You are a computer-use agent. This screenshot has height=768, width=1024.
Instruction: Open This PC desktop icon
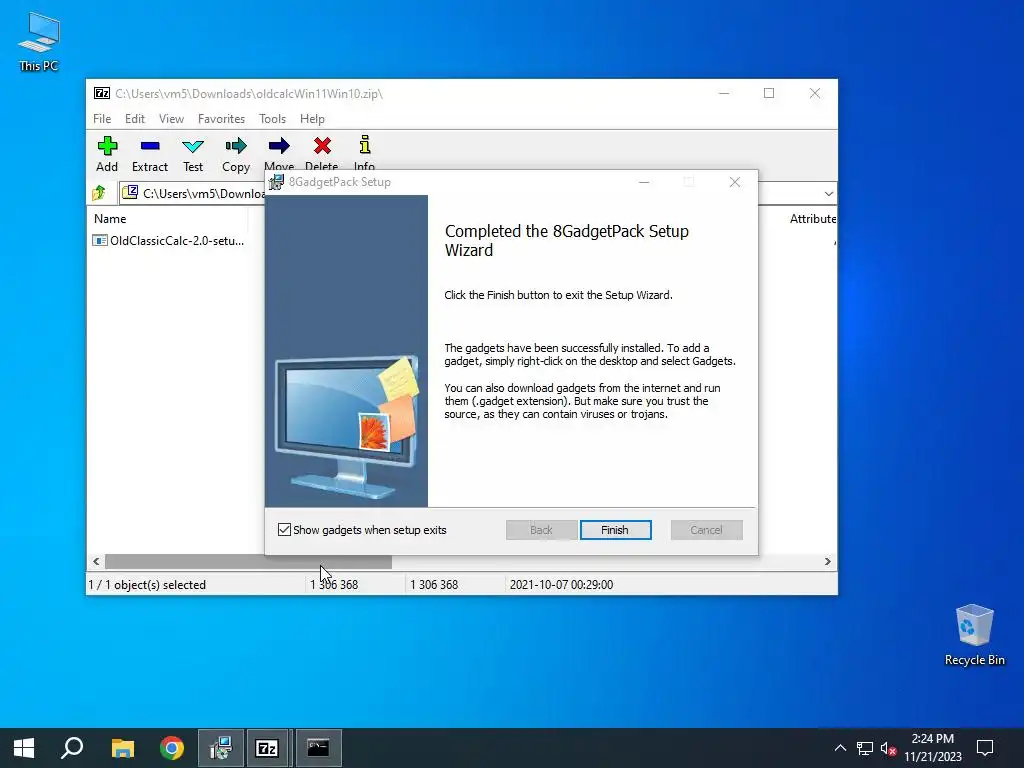point(39,42)
